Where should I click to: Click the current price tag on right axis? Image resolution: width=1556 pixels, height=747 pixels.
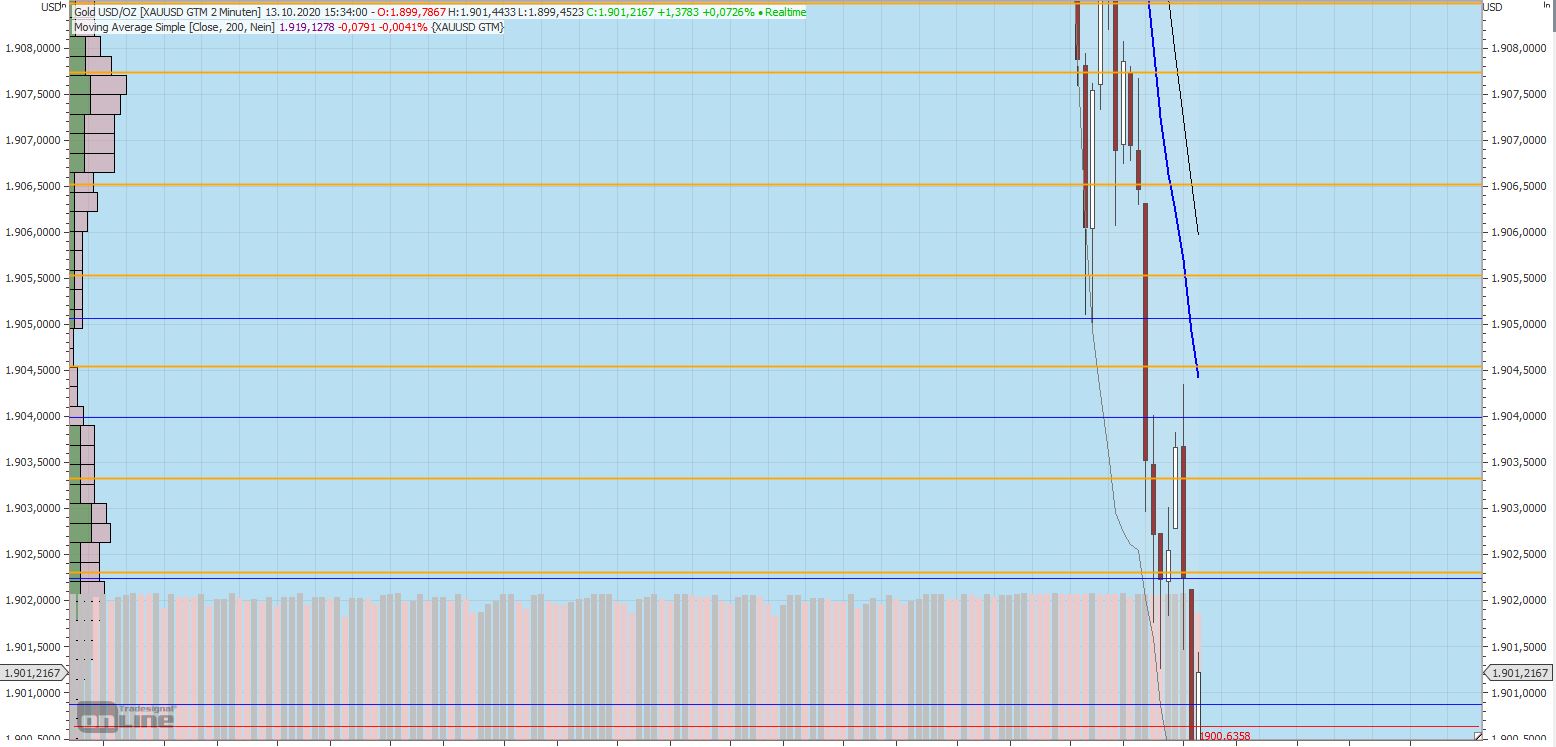(x=1520, y=673)
